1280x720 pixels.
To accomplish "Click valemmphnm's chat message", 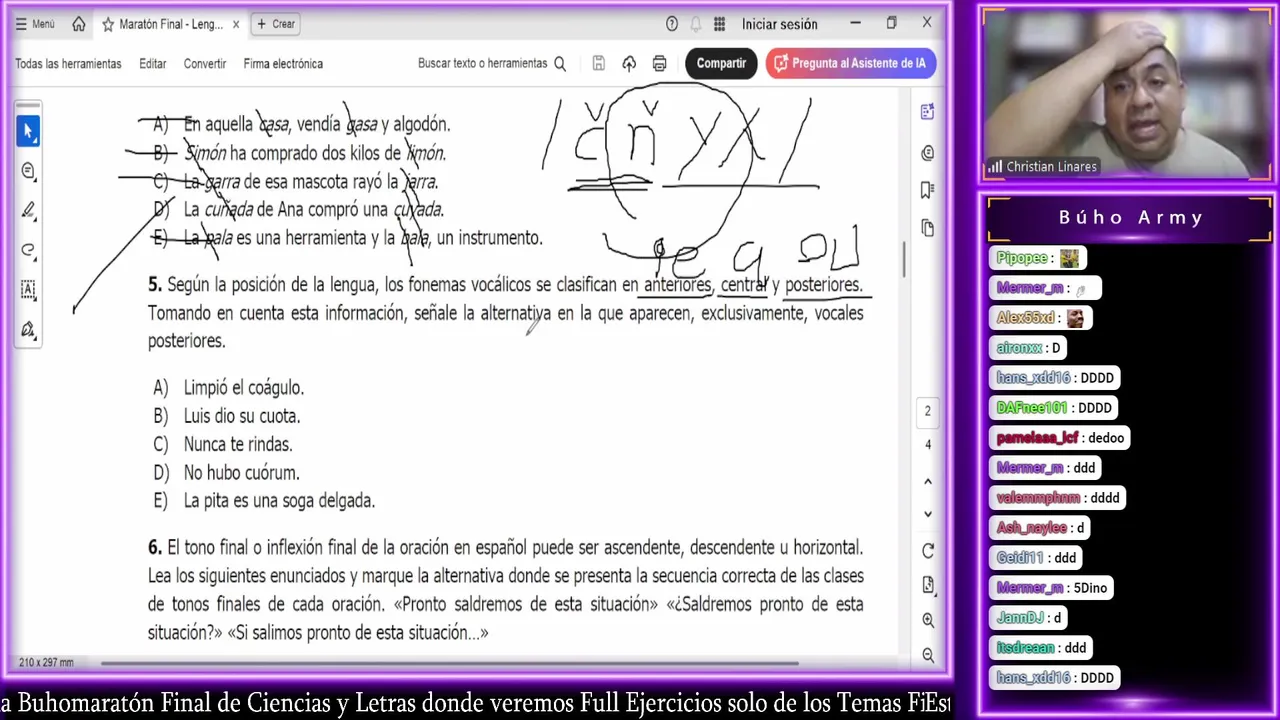I will [x=1059, y=498].
